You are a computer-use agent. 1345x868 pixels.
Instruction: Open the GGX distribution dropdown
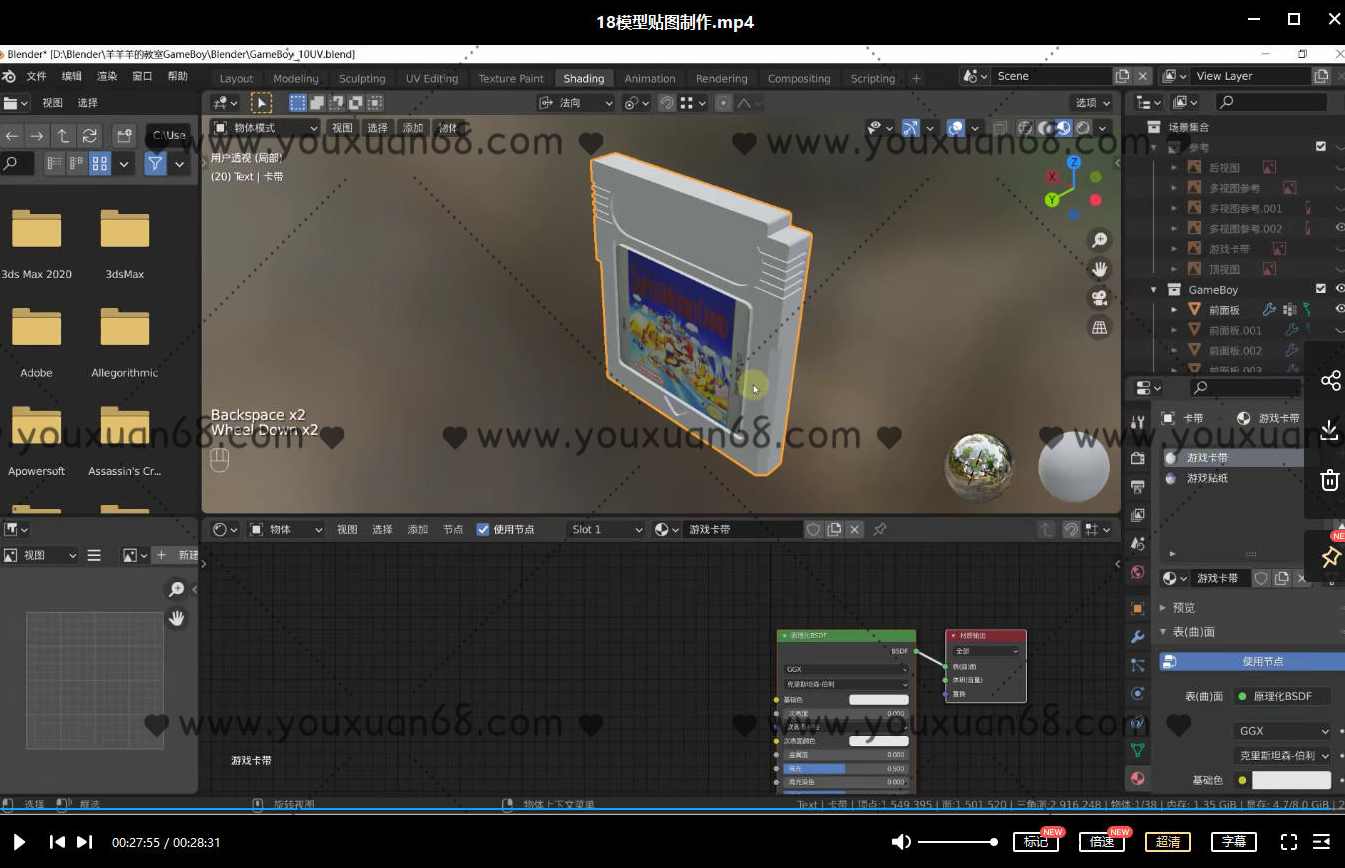1283,731
